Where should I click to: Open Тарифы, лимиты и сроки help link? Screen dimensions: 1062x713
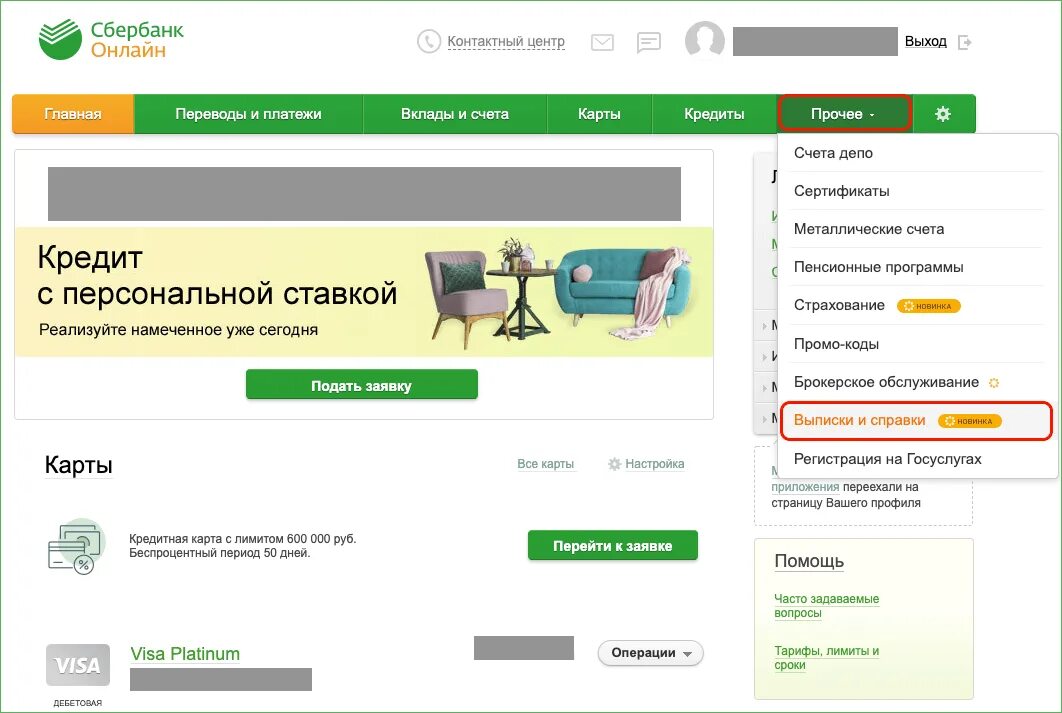pos(826,657)
